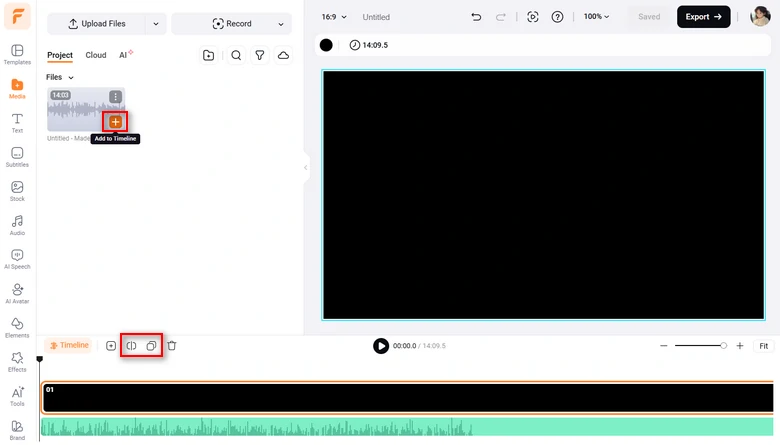Open the media search icon
Image resolution: width=780 pixels, height=445 pixels.
(x=236, y=55)
